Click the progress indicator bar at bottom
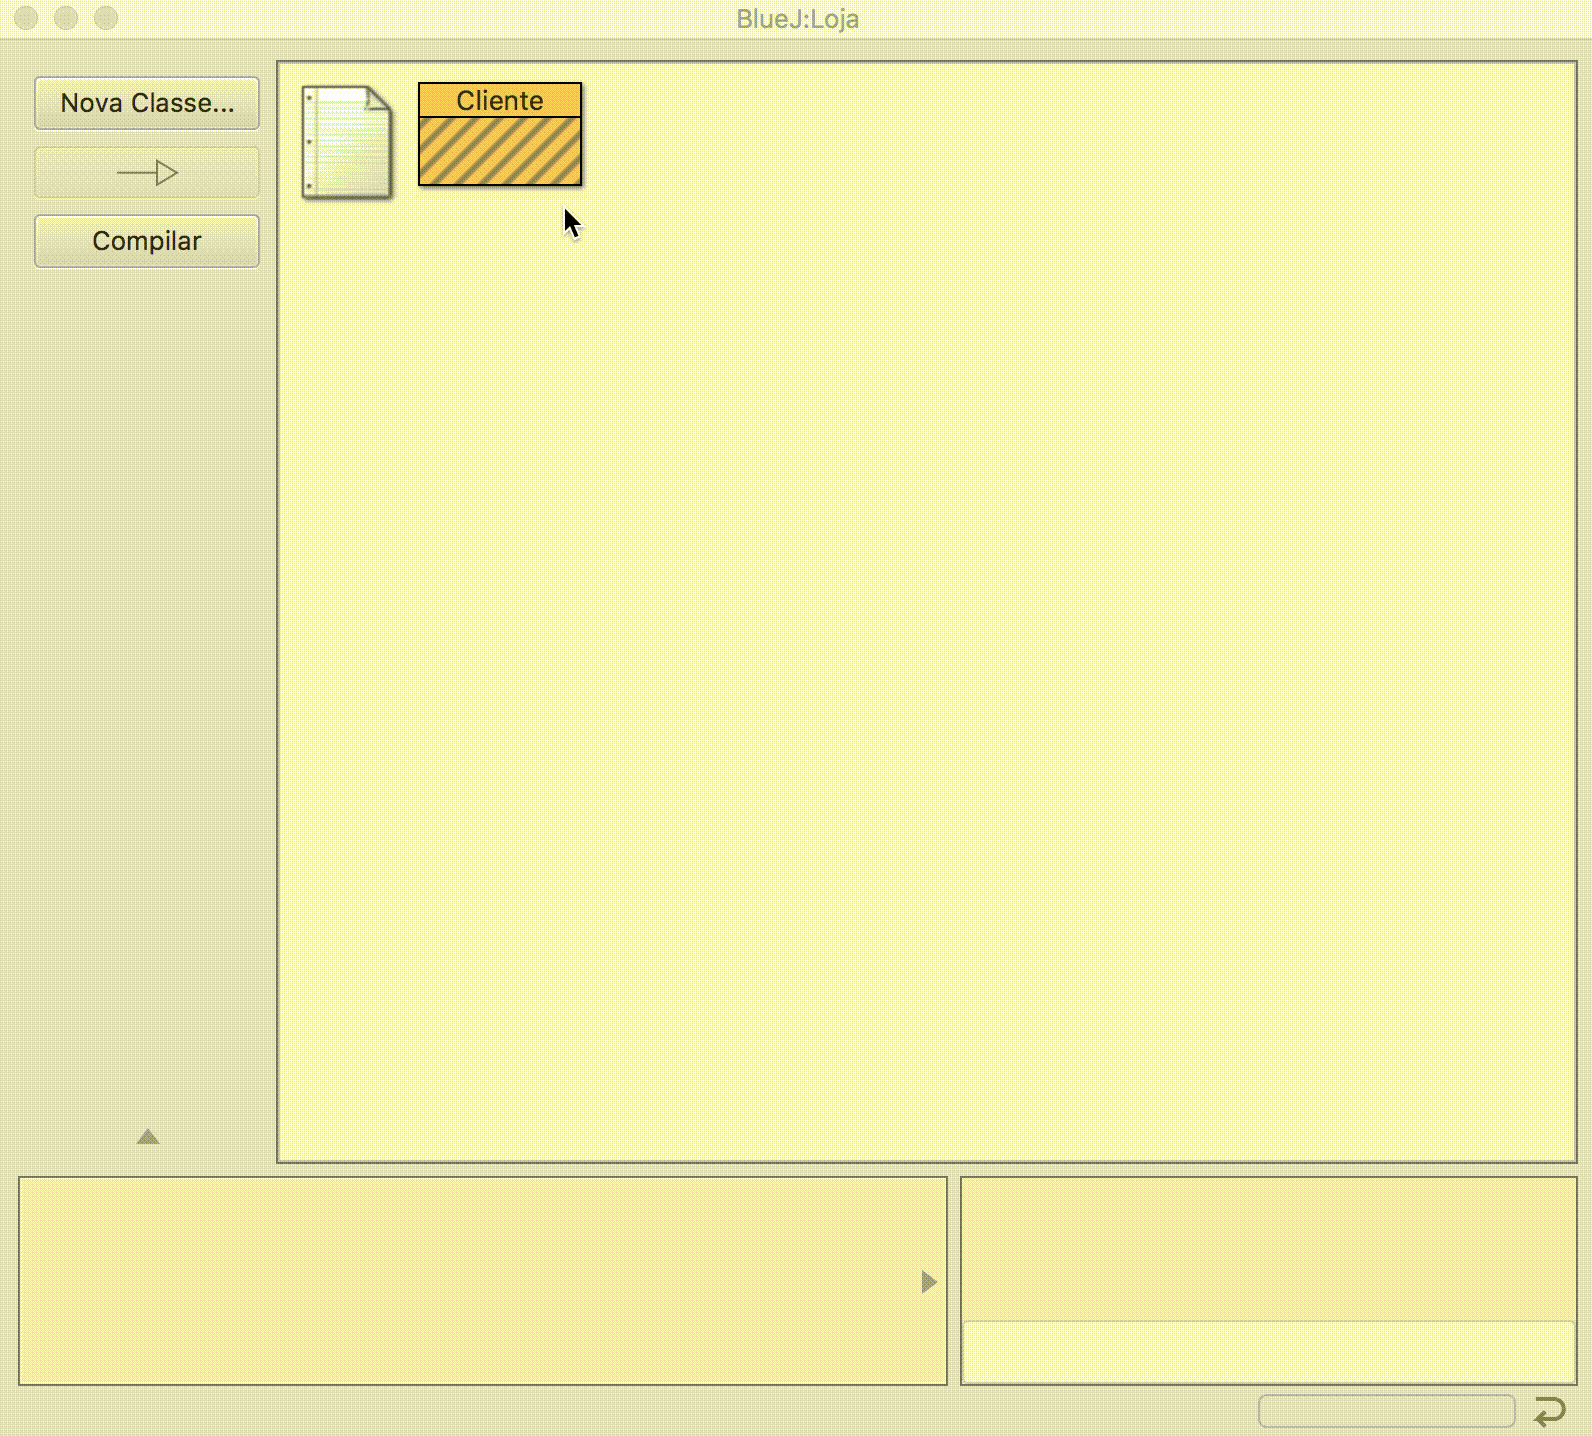 pyautogui.click(x=1386, y=1411)
